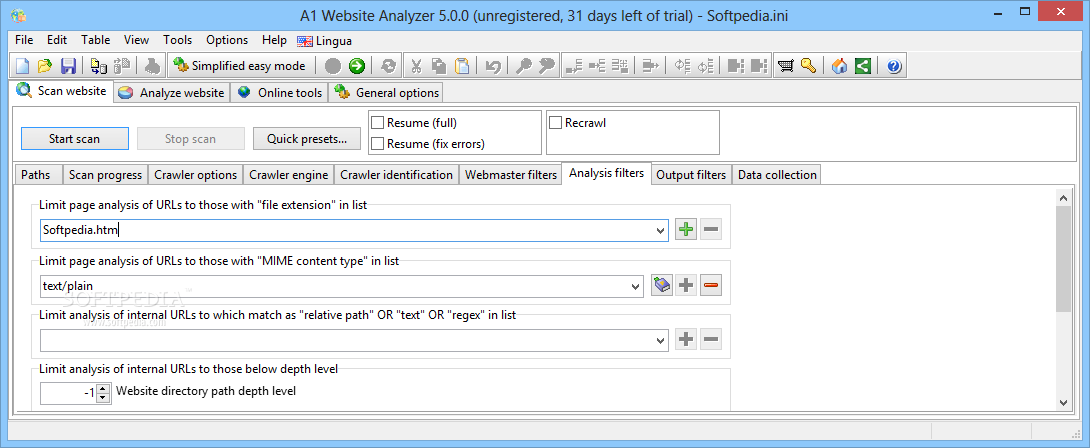Click the directory depth level value field
This screenshot has height=448, width=1090.
click(x=68, y=393)
